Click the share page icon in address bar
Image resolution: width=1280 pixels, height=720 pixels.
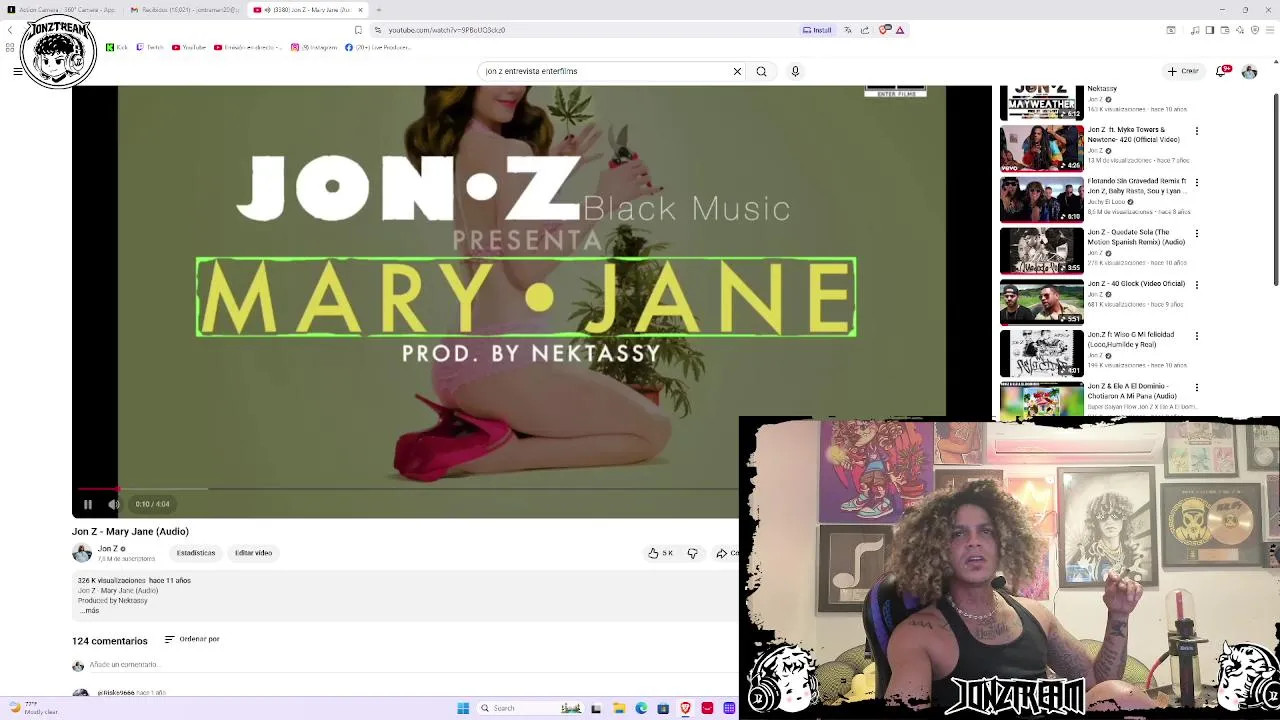click(865, 30)
